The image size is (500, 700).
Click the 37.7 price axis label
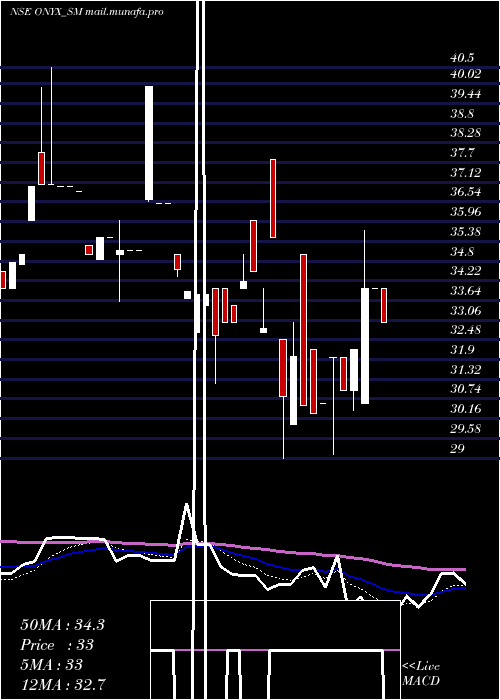pyautogui.click(x=462, y=152)
